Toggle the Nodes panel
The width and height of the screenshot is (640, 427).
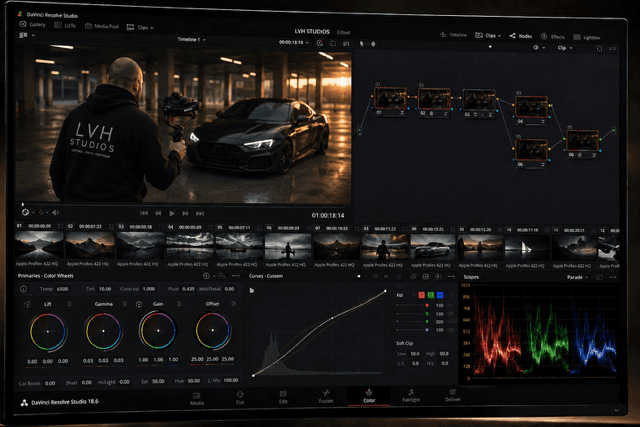[x=521, y=36]
